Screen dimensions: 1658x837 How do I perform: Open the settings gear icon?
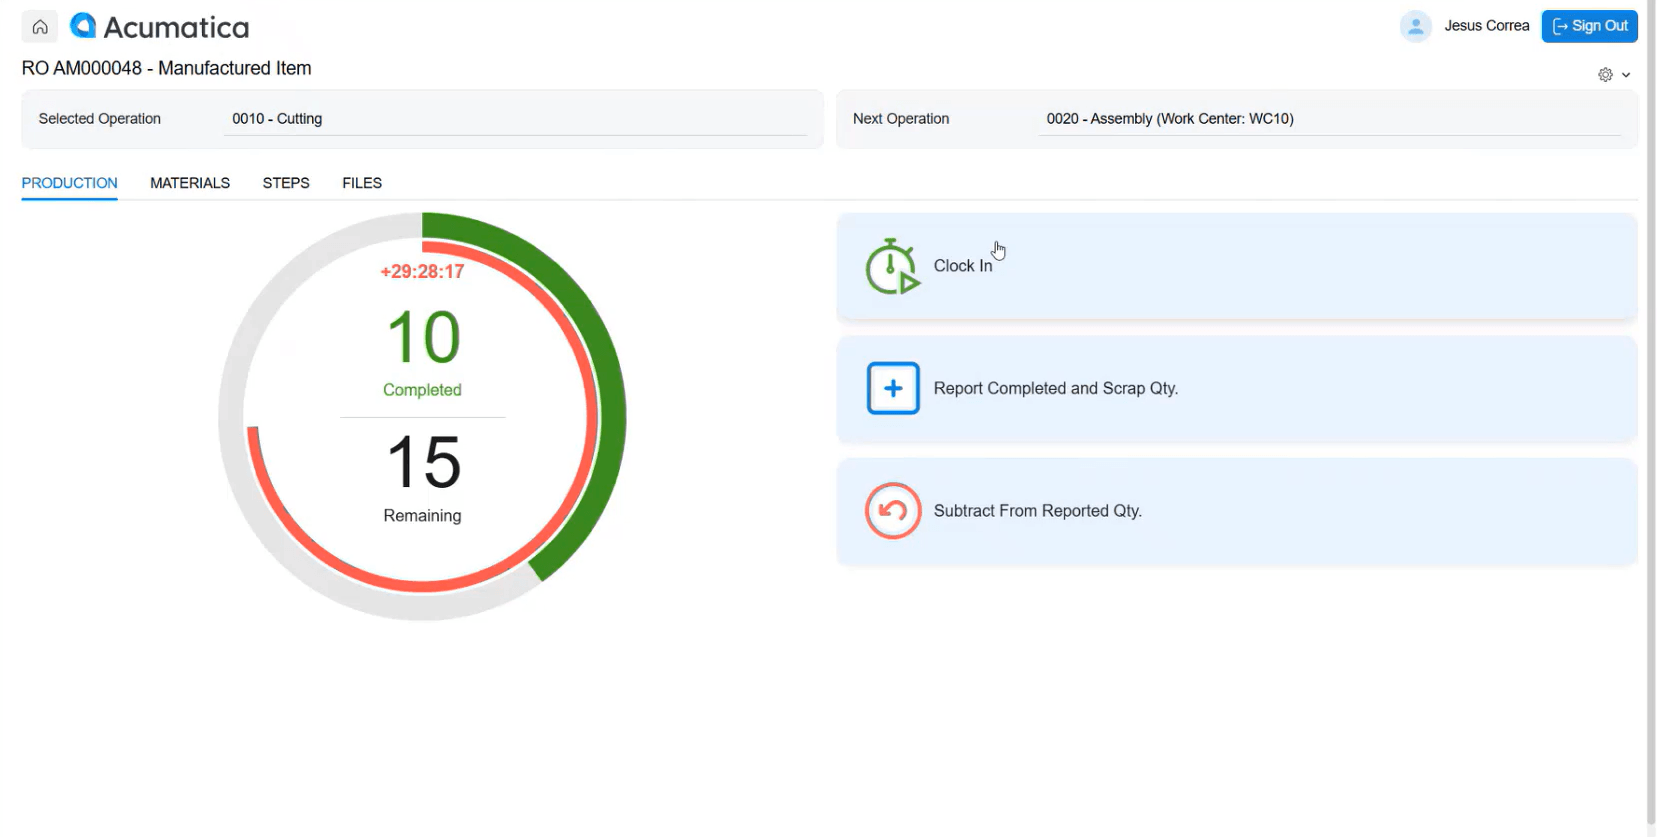(x=1605, y=75)
